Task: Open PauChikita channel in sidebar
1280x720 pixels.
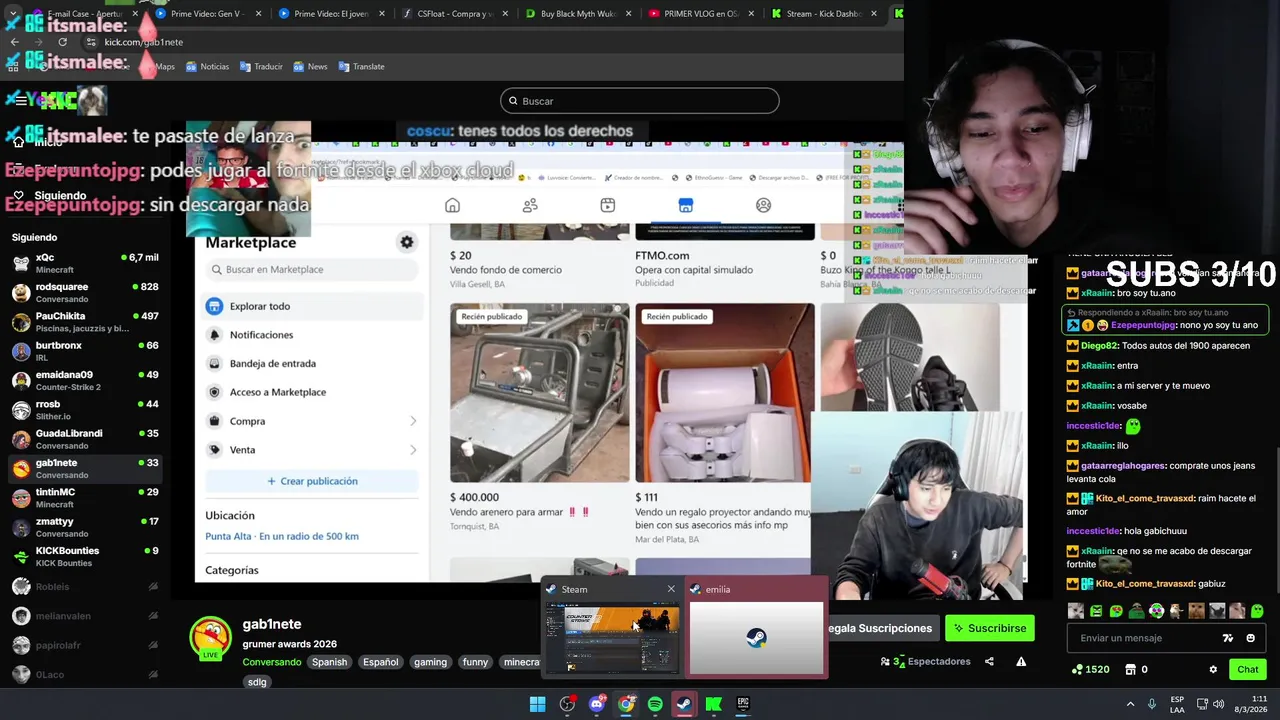Action: point(85,322)
